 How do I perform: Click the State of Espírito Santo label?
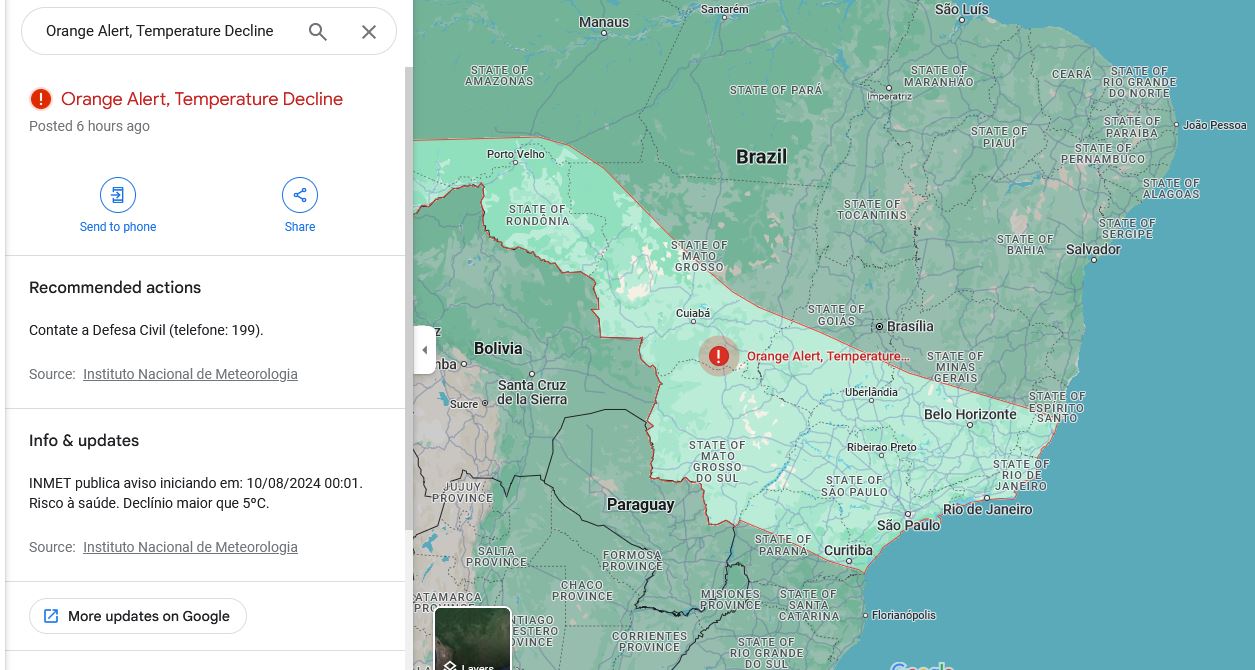[x=1056, y=407]
